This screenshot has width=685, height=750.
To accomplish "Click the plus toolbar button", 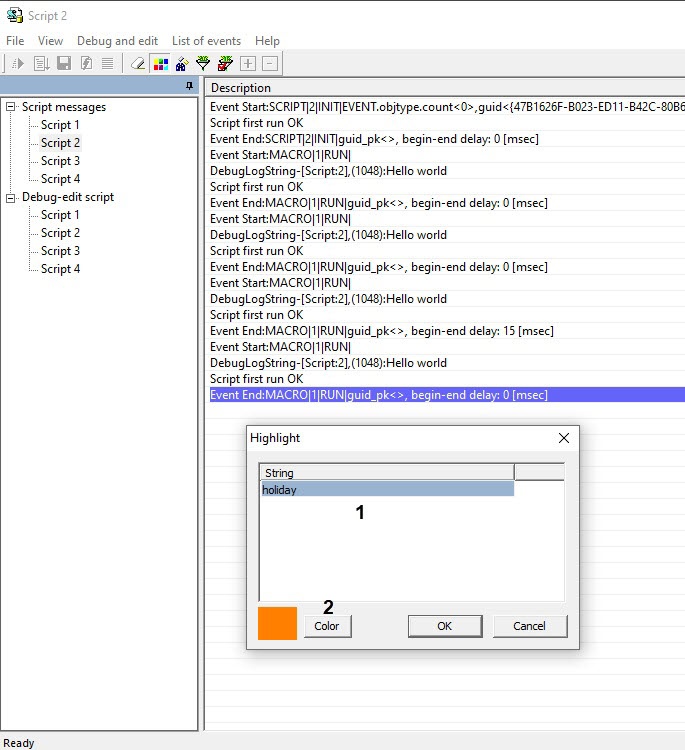I will [x=248, y=63].
